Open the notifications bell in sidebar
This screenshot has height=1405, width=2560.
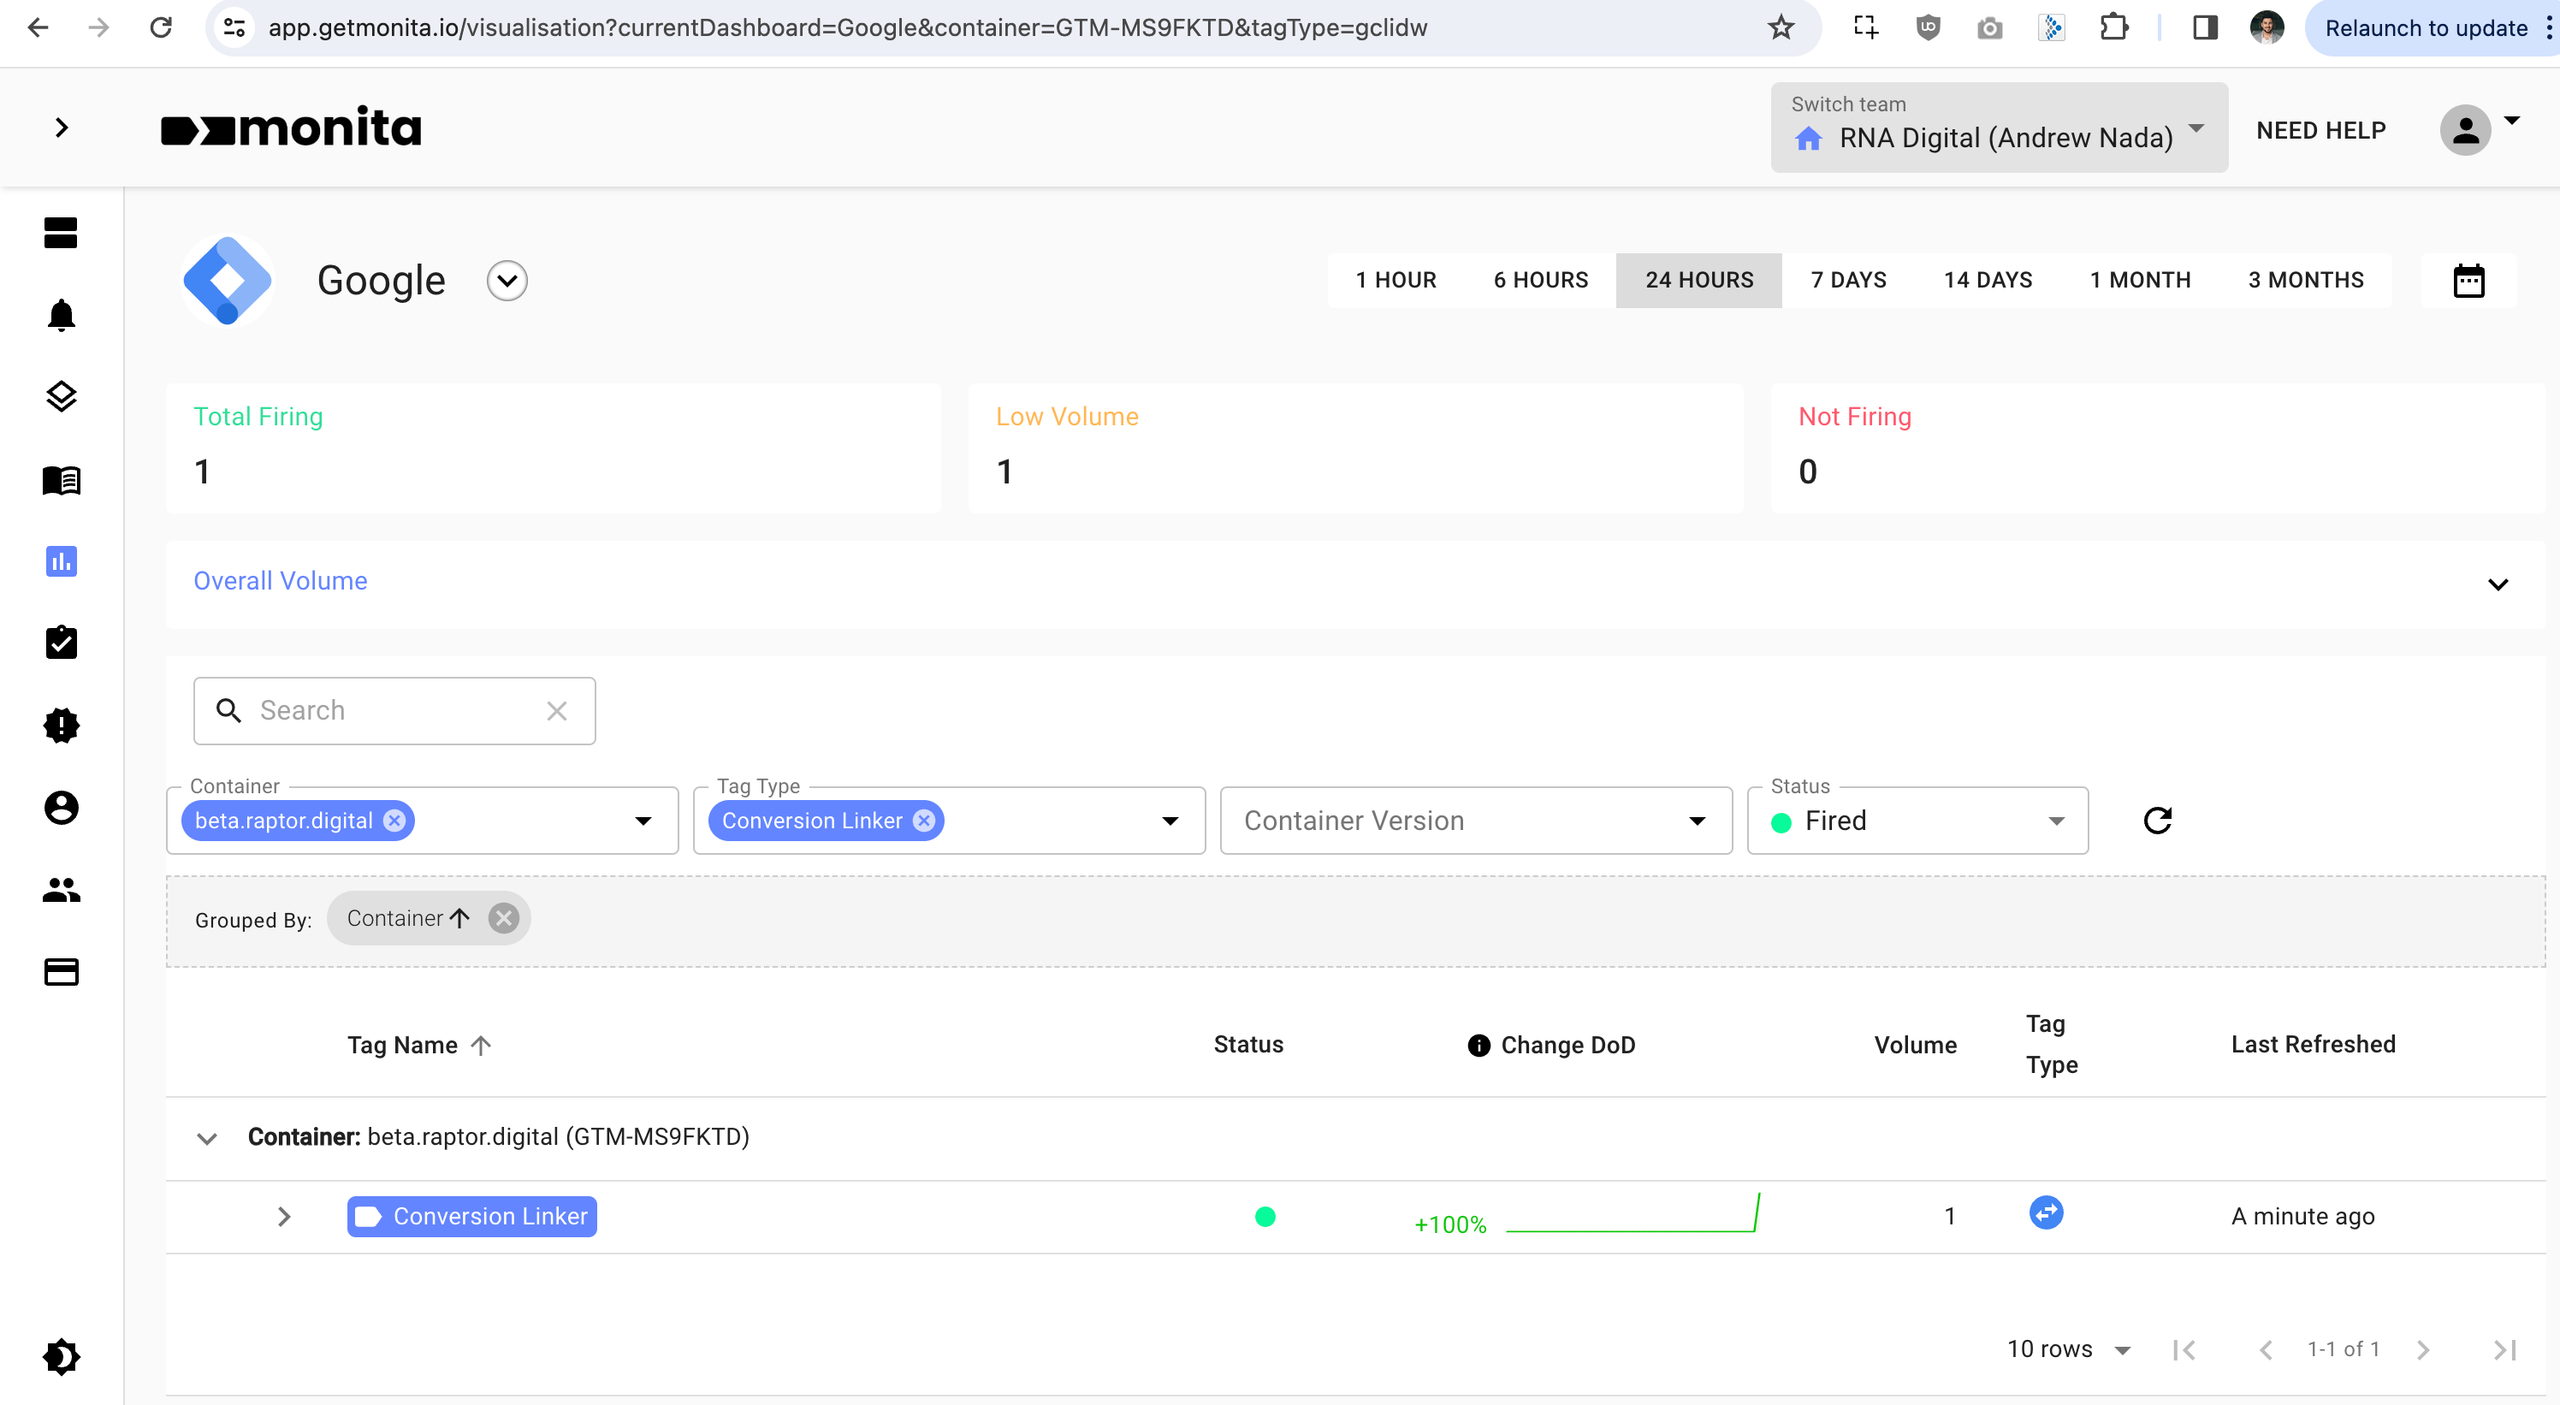tap(61, 315)
